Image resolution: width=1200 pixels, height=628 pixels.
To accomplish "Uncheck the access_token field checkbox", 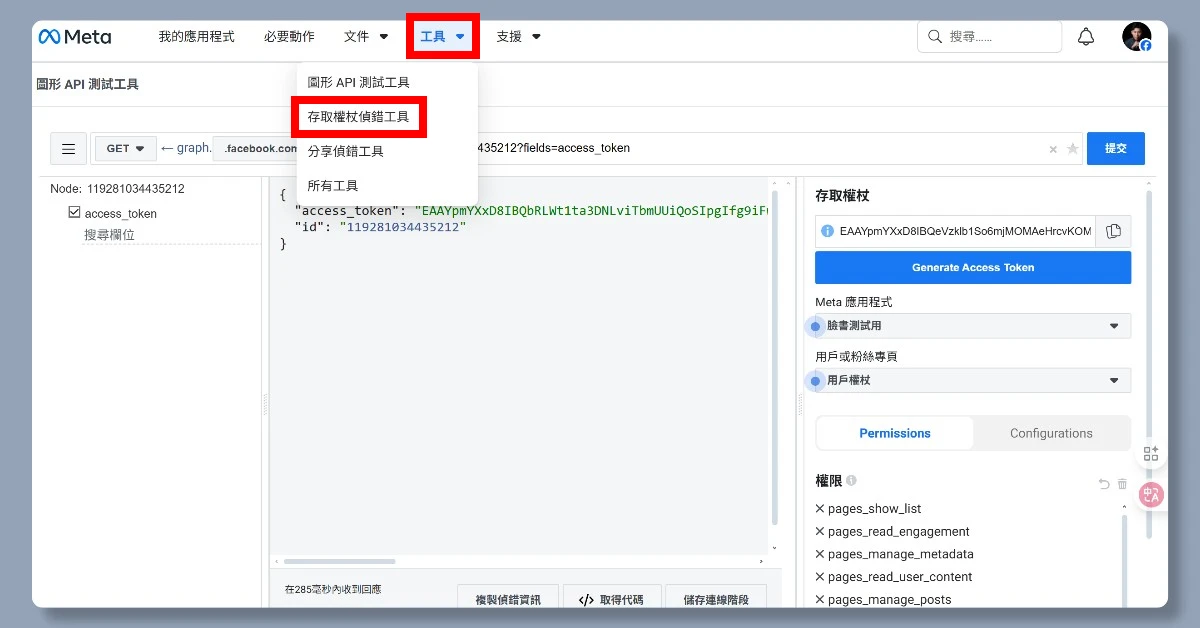I will [x=74, y=213].
